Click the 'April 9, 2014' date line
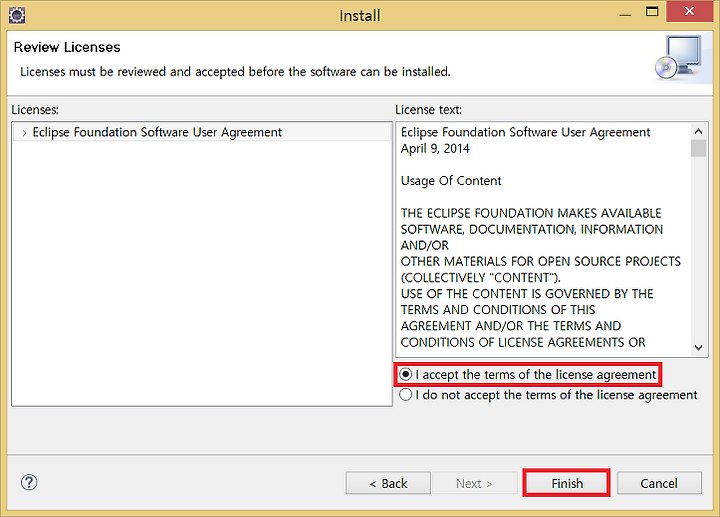Screen dimensions: 720x517 pyautogui.click(x=435, y=149)
